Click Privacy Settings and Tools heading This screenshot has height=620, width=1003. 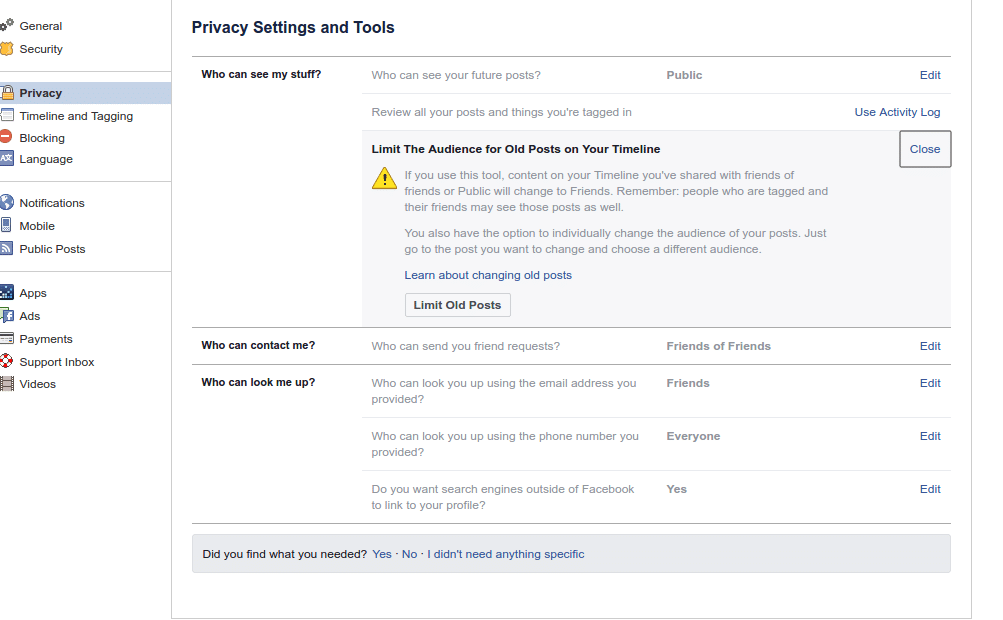click(293, 28)
